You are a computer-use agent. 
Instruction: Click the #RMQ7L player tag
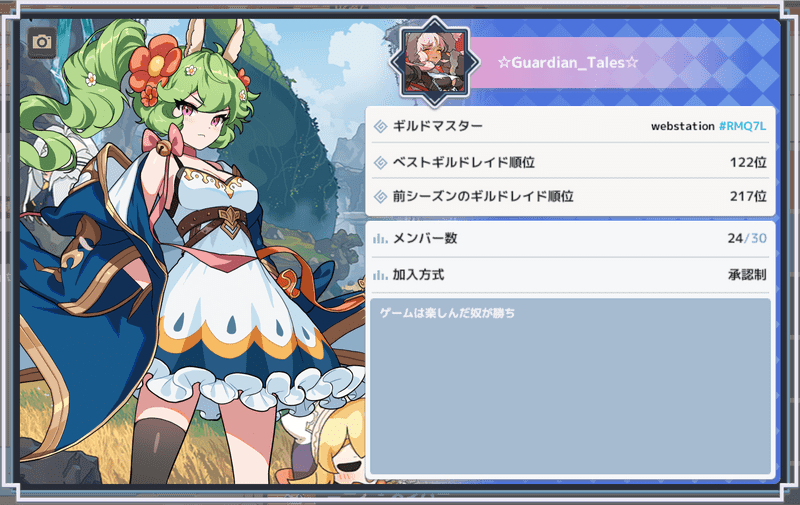pos(742,126)
